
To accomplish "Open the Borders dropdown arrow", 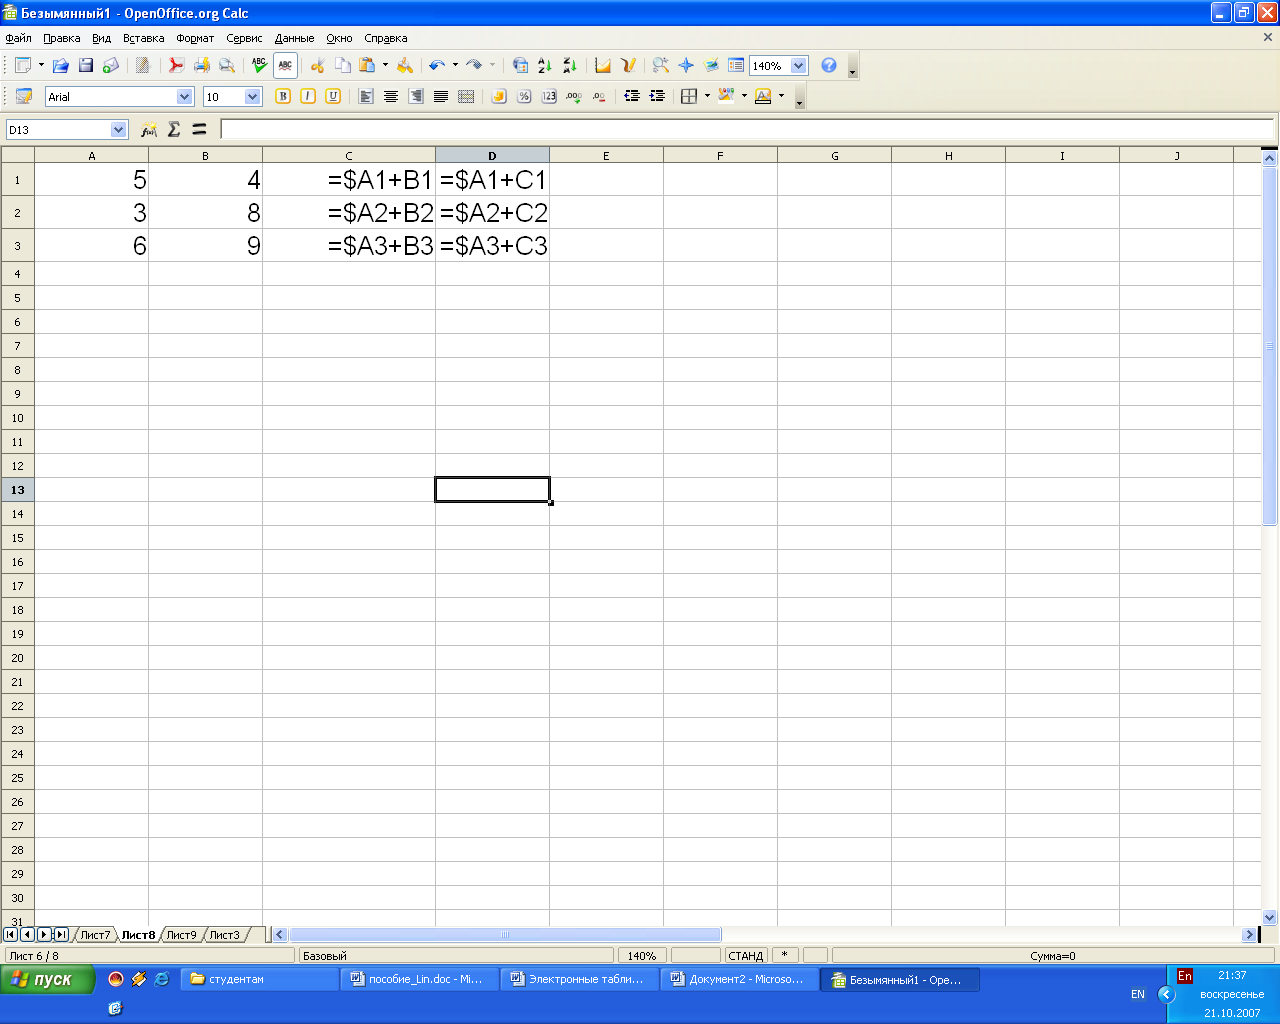I will tap(707, 96).
